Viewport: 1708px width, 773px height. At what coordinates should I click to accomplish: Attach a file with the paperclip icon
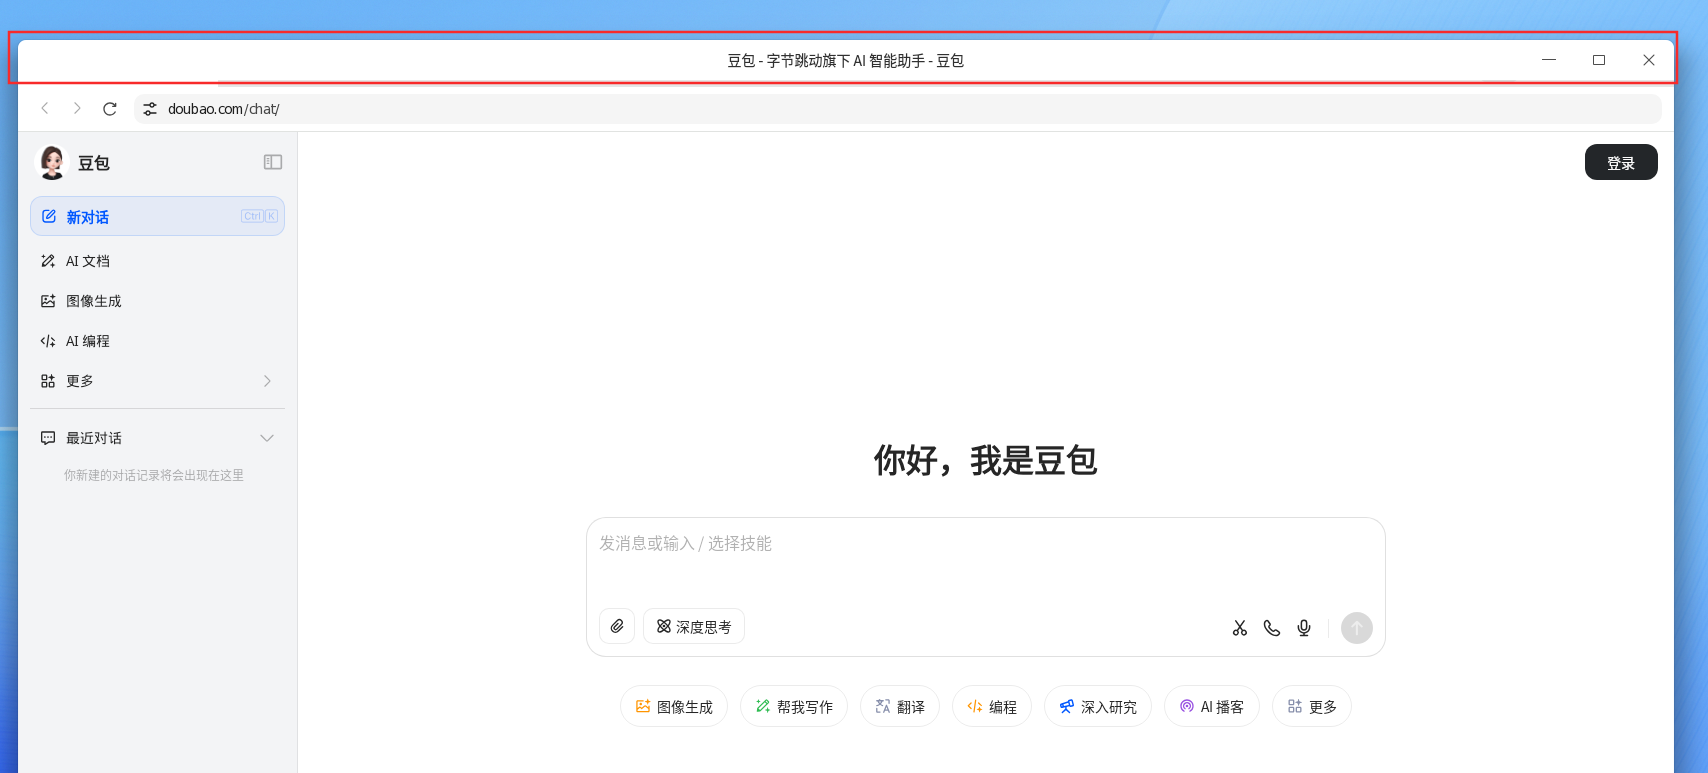coord(617,626)
